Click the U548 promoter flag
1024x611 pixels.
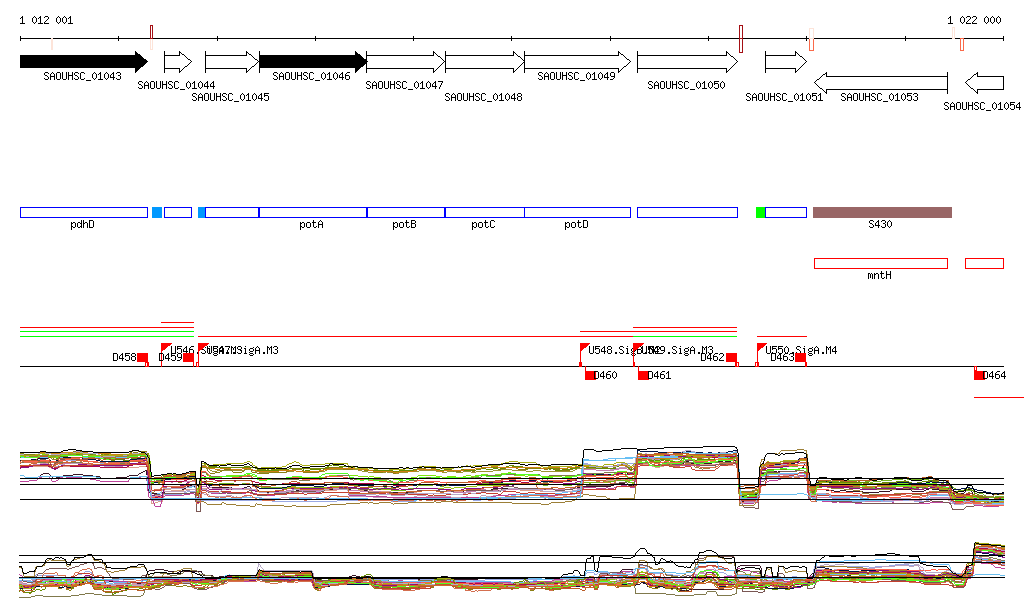tap(585, 348)
